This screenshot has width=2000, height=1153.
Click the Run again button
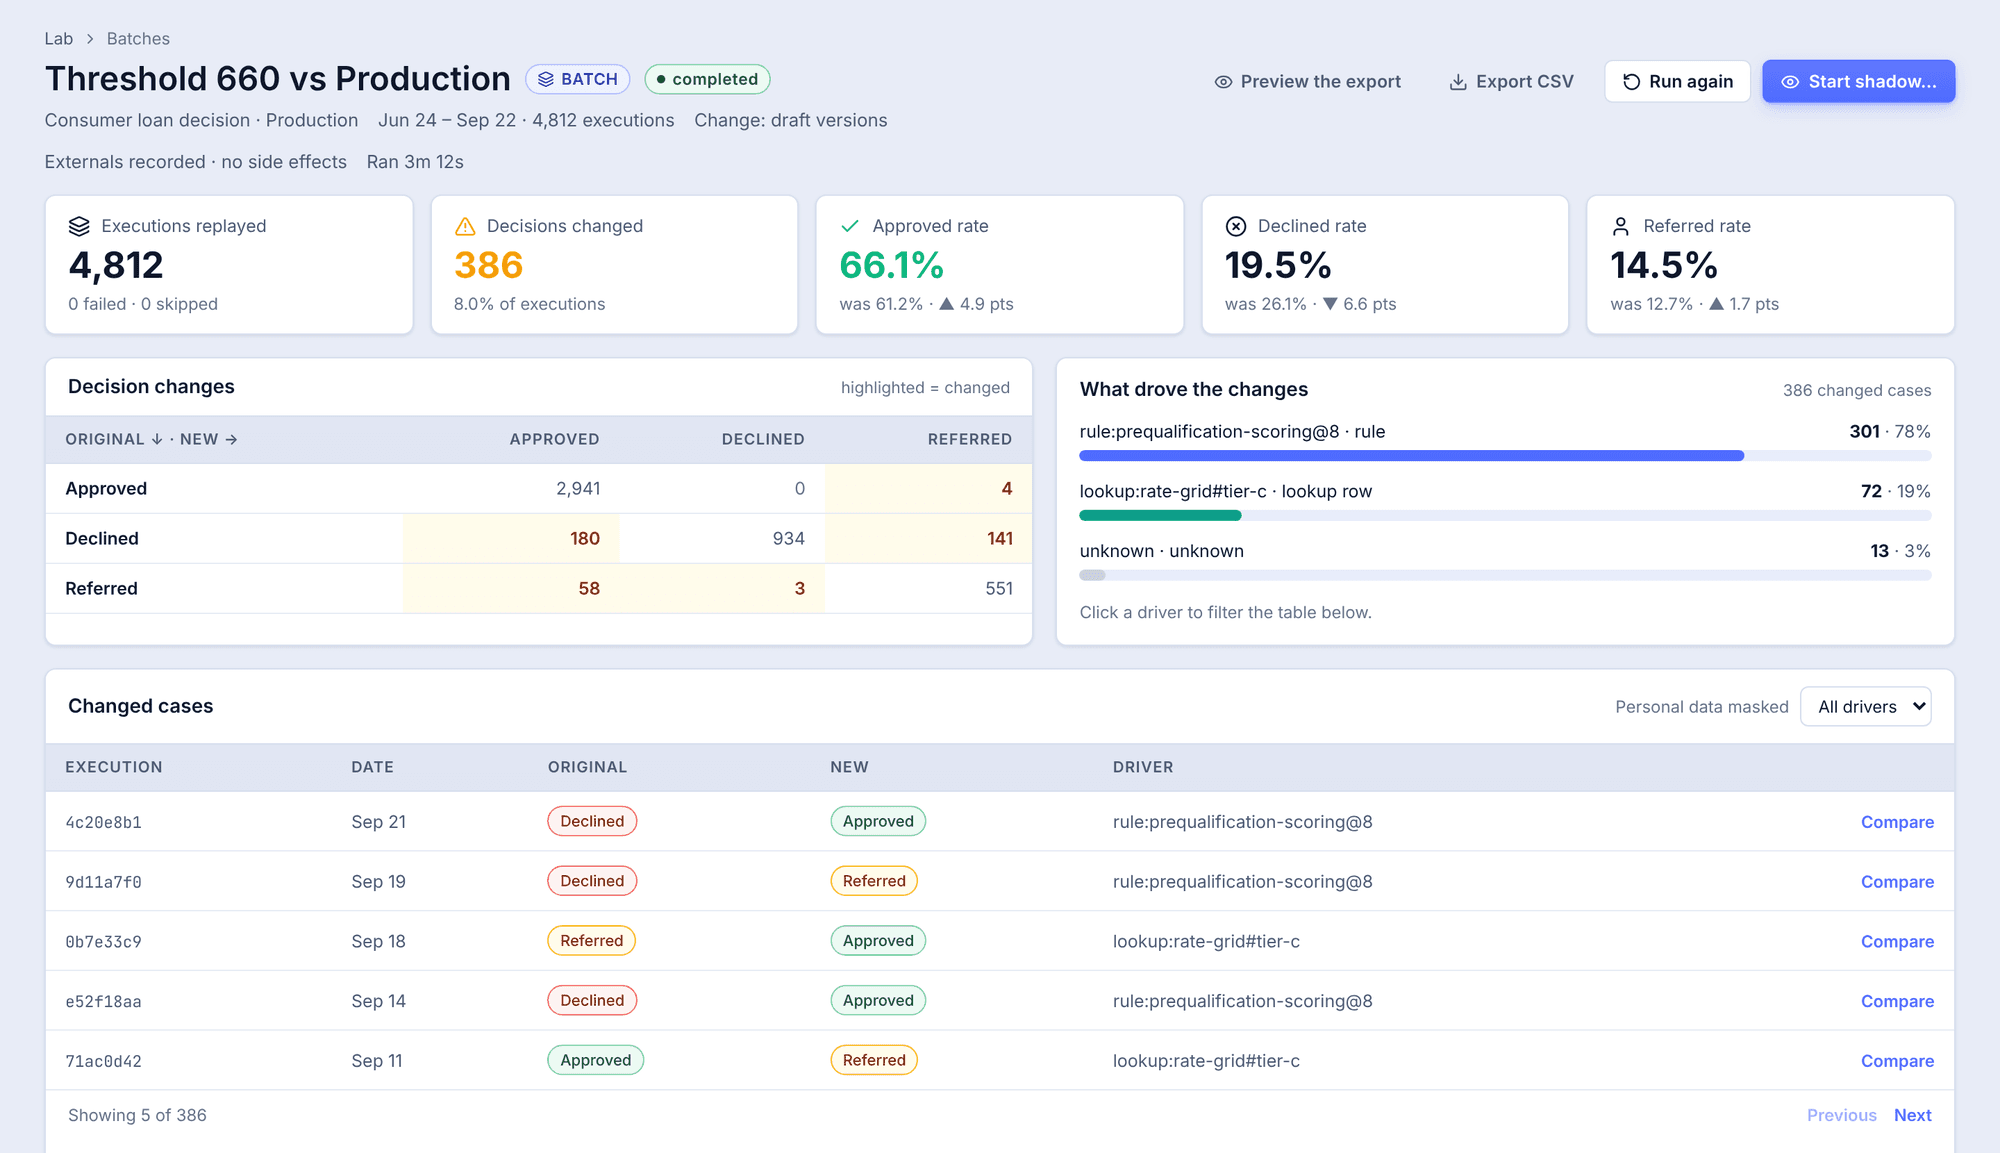[1677, 82]
